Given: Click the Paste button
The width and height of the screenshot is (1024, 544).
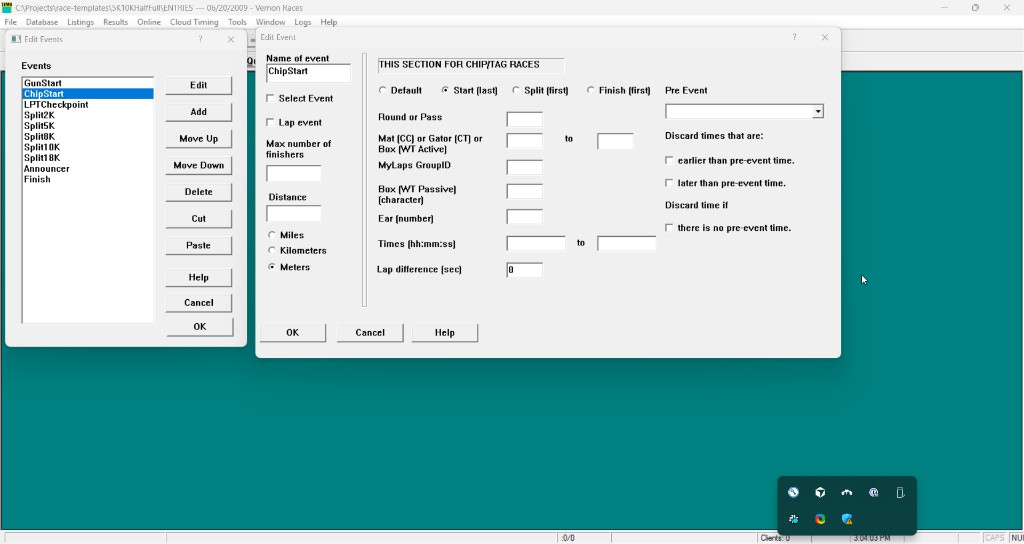Looking at the screenshot, I should point(199,245).
